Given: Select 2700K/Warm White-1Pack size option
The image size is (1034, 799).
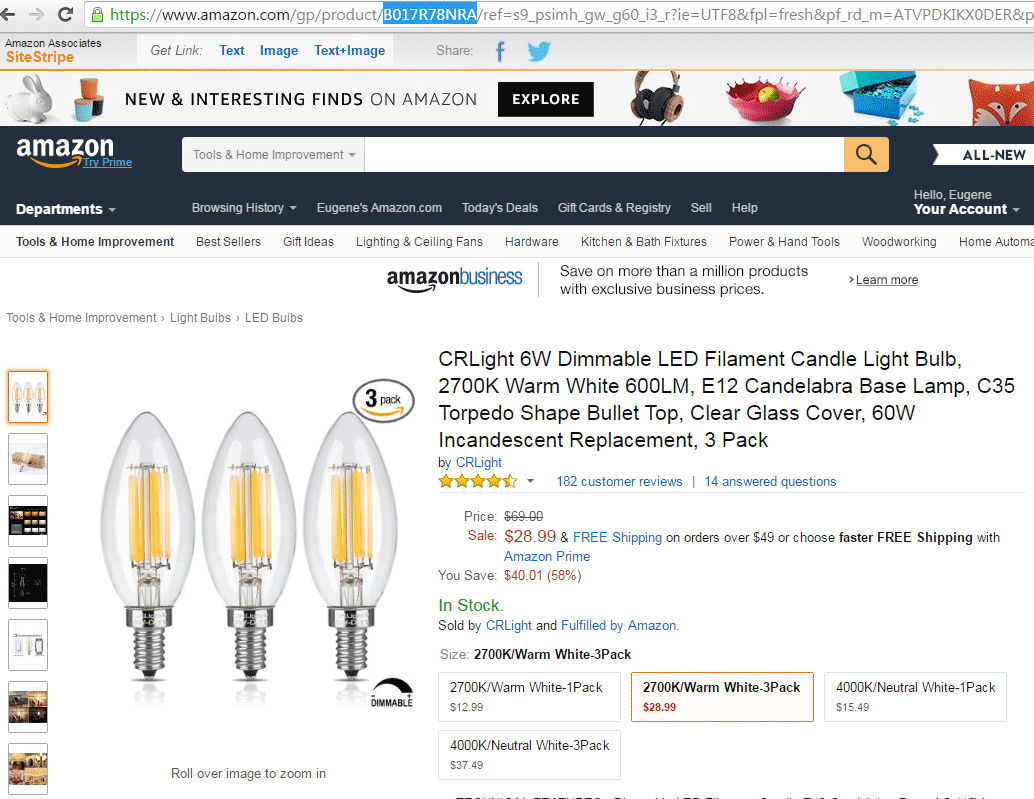Looking at the screenshot, I should point(530,697).
